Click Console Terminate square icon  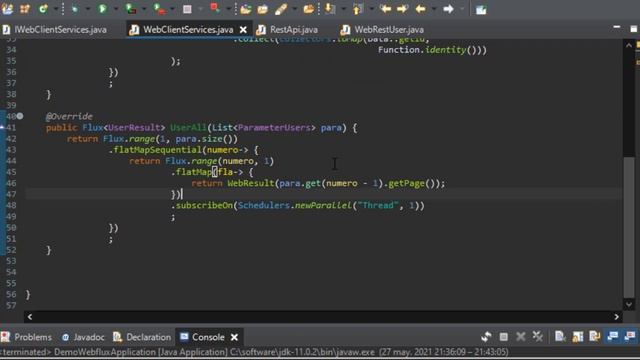pos(504,337)
